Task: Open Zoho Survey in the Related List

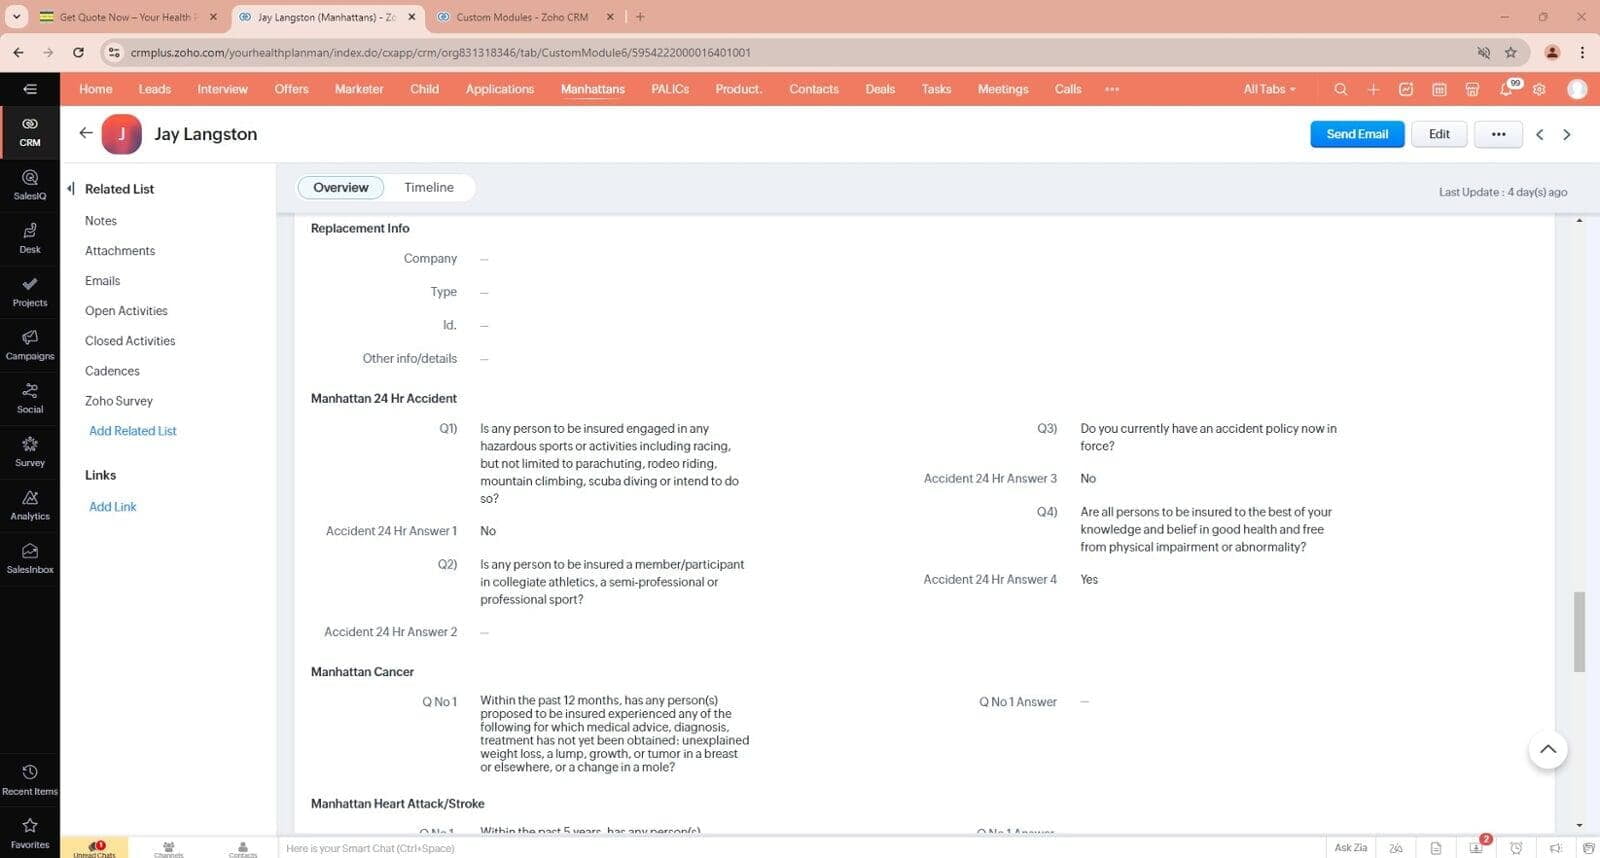Action: [119, 401]
